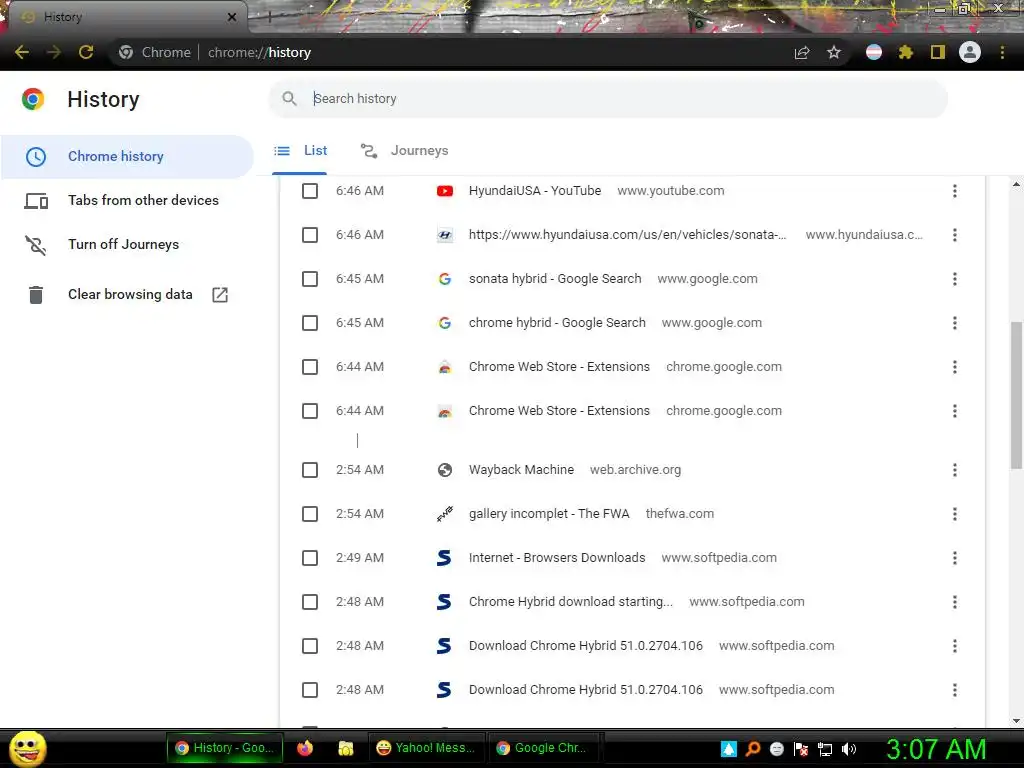Open Chrome's three-dot main menu
Viewport: 1024px width, 768px height.
pyautogui.click(x=1002, y=52)
